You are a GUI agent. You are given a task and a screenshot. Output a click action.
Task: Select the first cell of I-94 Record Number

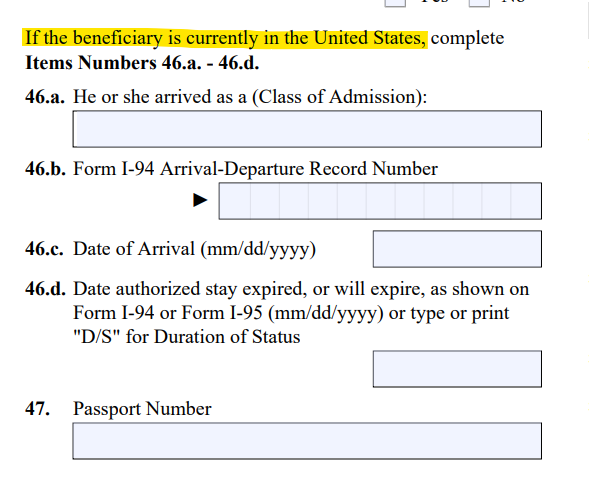235,201
